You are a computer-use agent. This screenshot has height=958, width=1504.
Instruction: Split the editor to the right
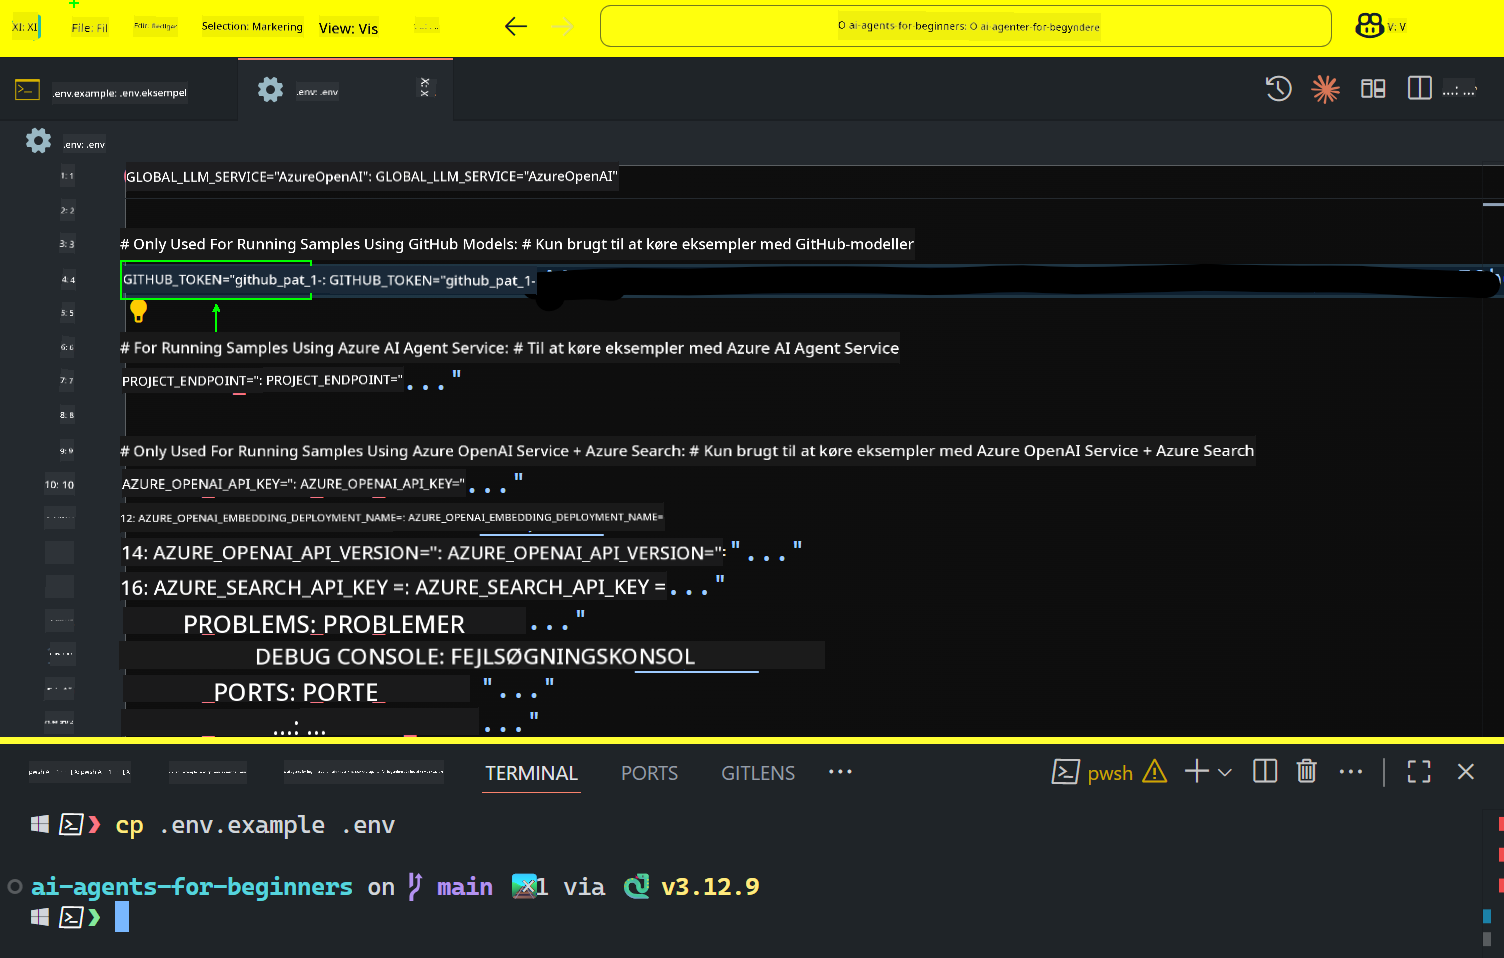tap(1419, 88)
